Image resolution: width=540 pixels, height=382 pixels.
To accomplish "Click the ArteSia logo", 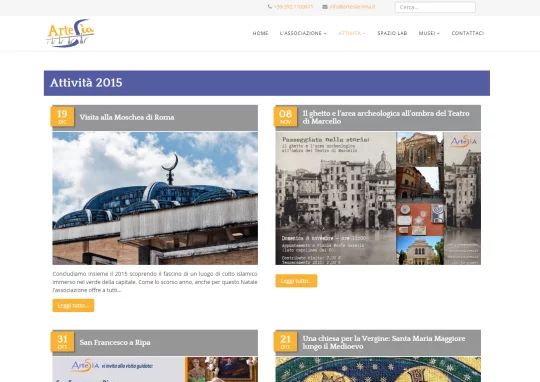I will pos(71,33).
